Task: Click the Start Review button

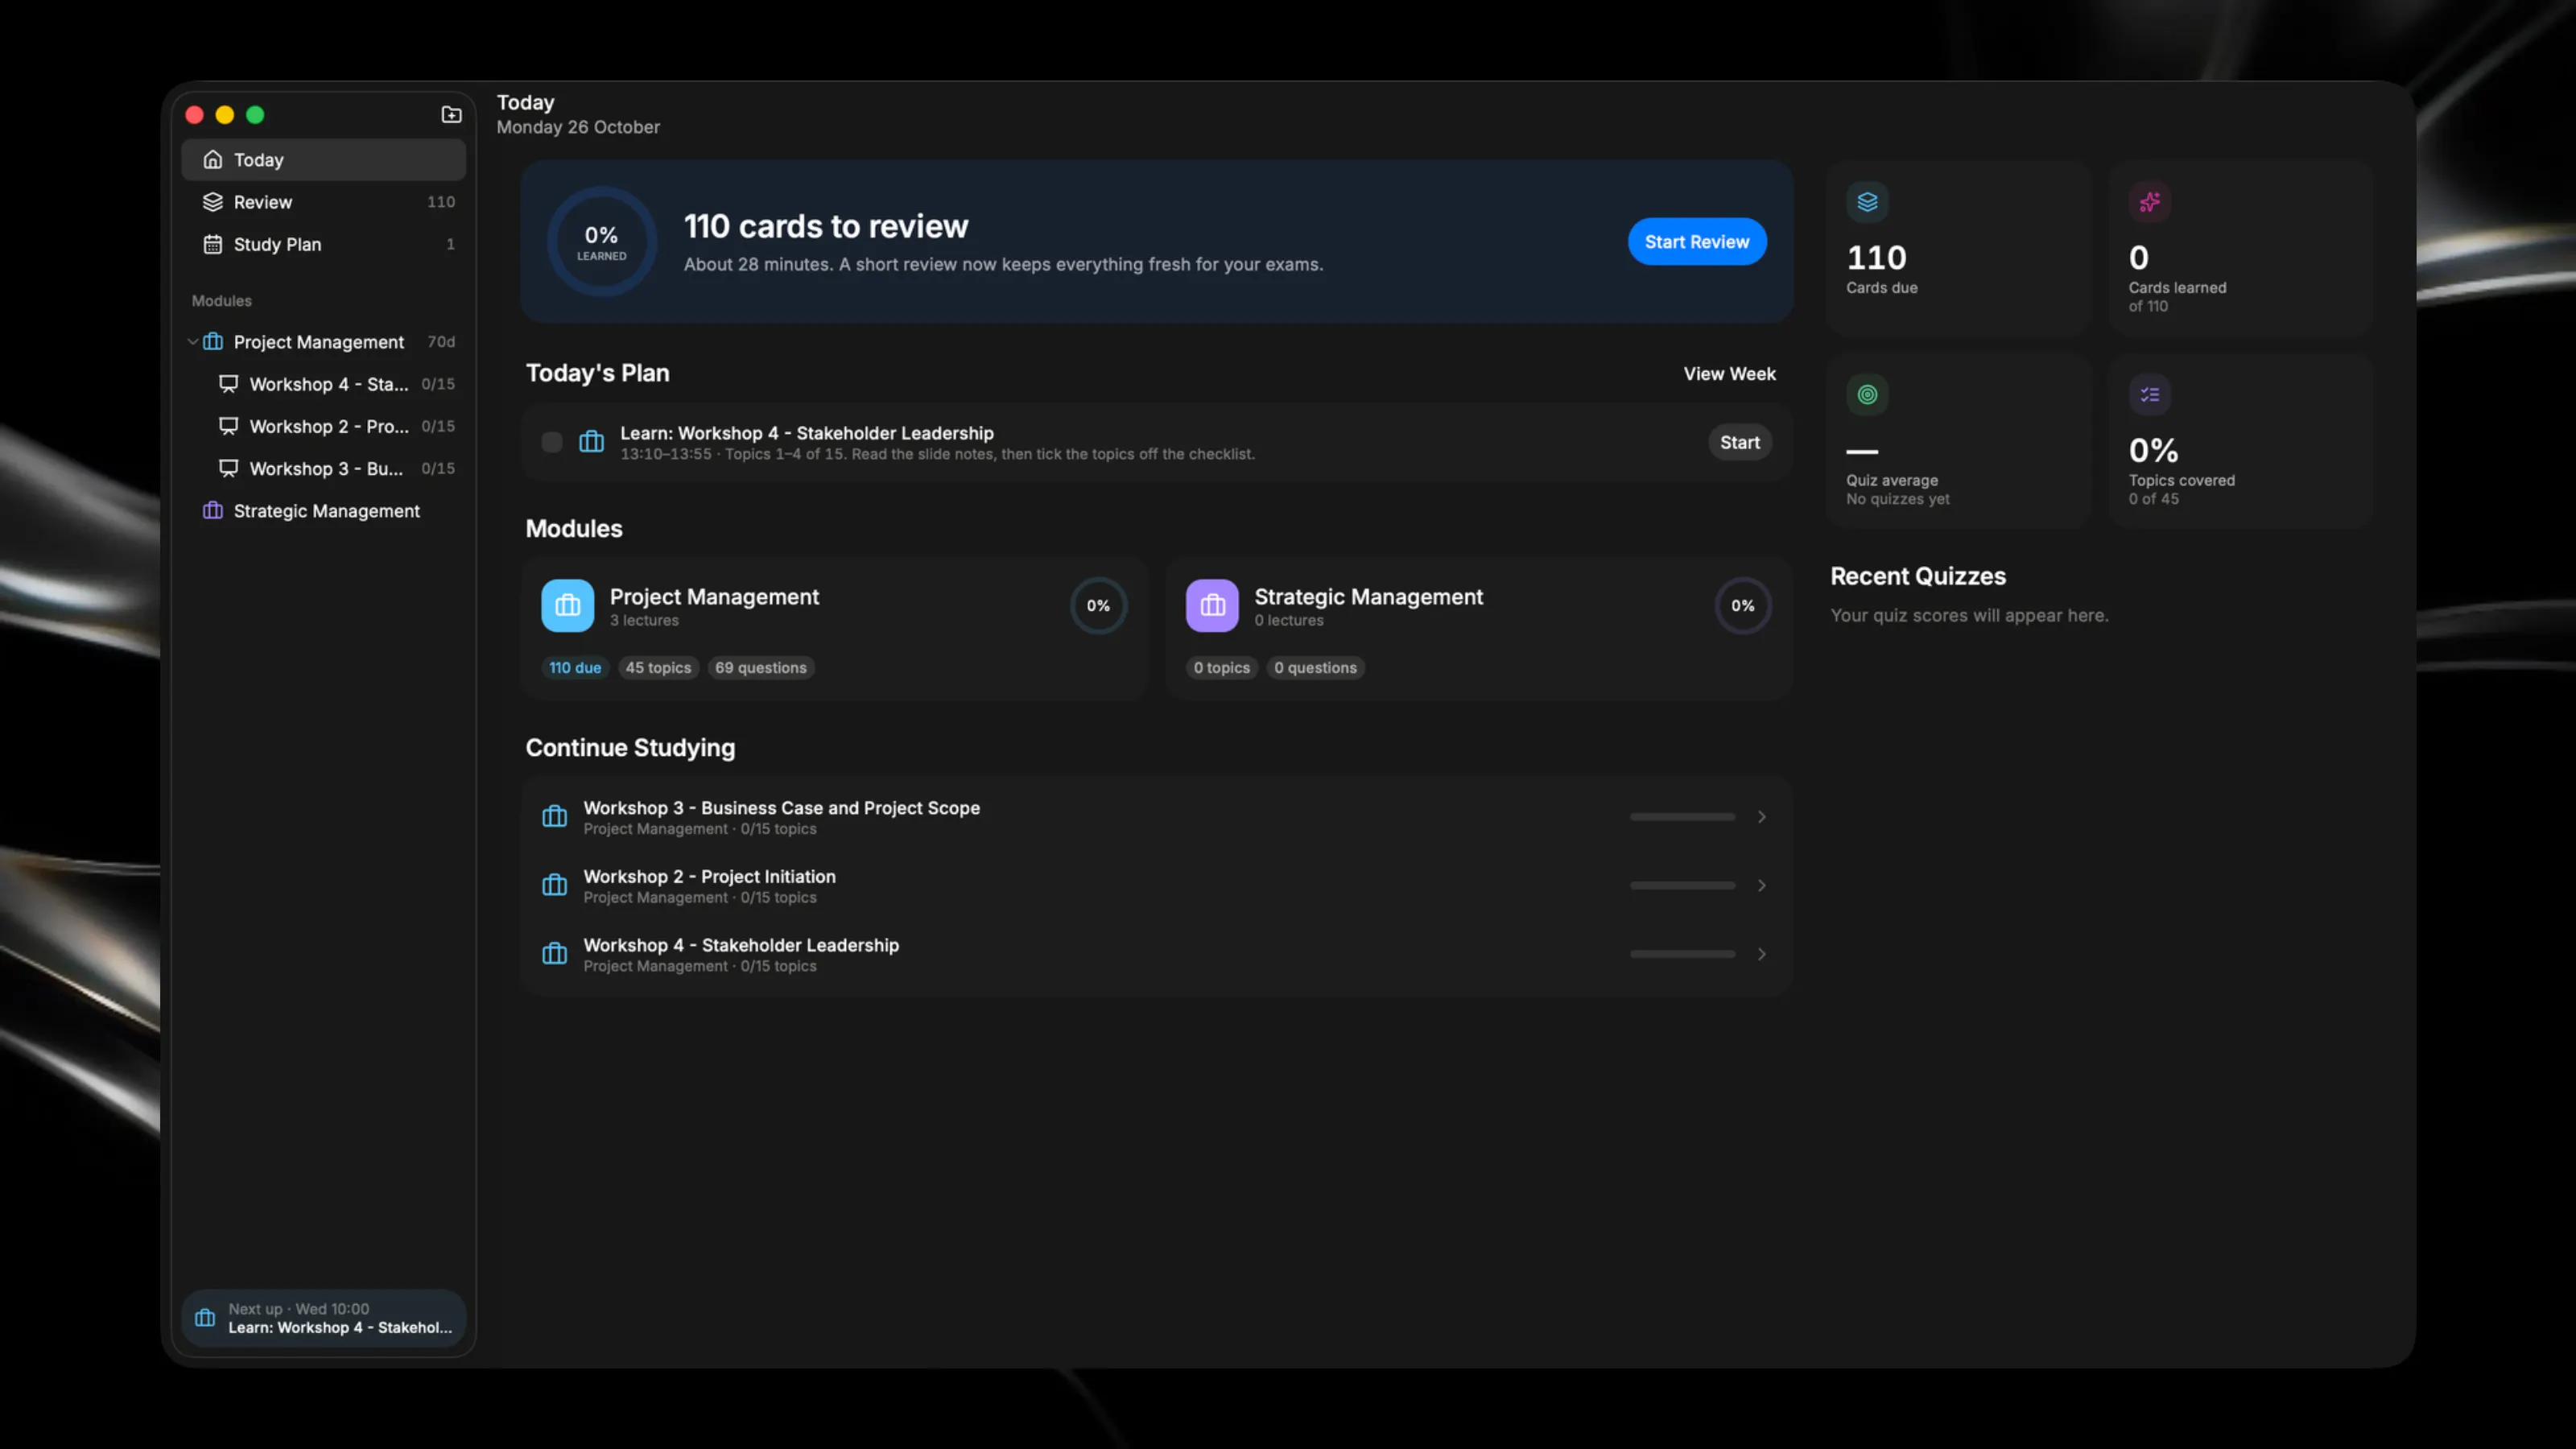Action: click(1697, 242)
